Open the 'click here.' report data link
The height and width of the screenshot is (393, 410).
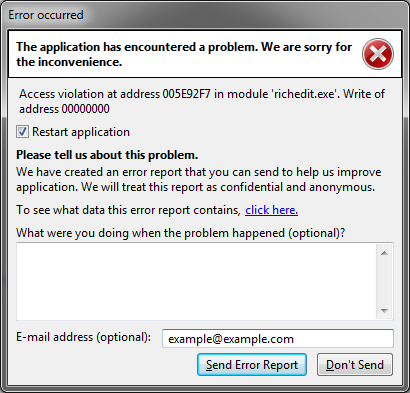coord(271,210)
